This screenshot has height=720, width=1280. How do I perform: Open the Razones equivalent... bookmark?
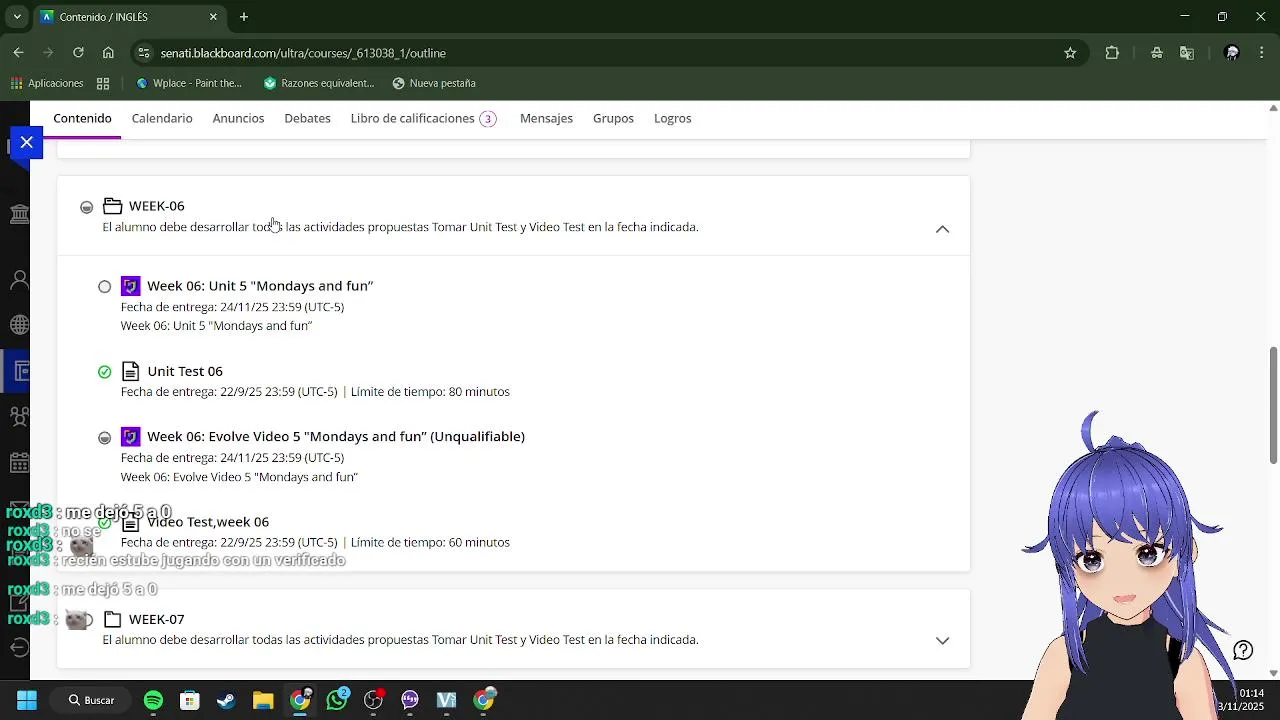click(x=318, y=83)
